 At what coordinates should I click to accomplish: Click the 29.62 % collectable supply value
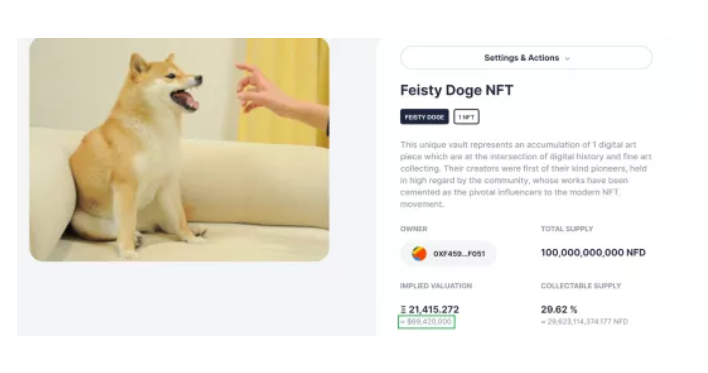(559, 309)
